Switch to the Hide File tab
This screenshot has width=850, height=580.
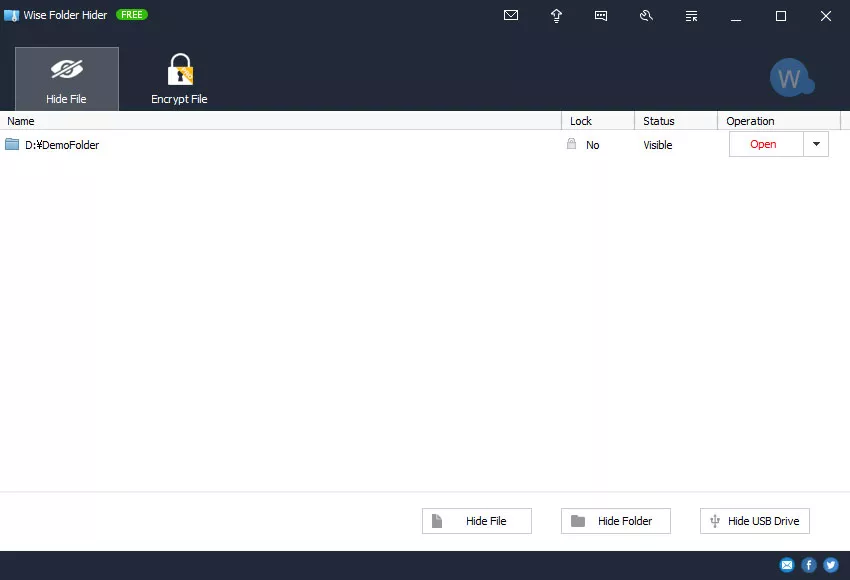(67, 79)
